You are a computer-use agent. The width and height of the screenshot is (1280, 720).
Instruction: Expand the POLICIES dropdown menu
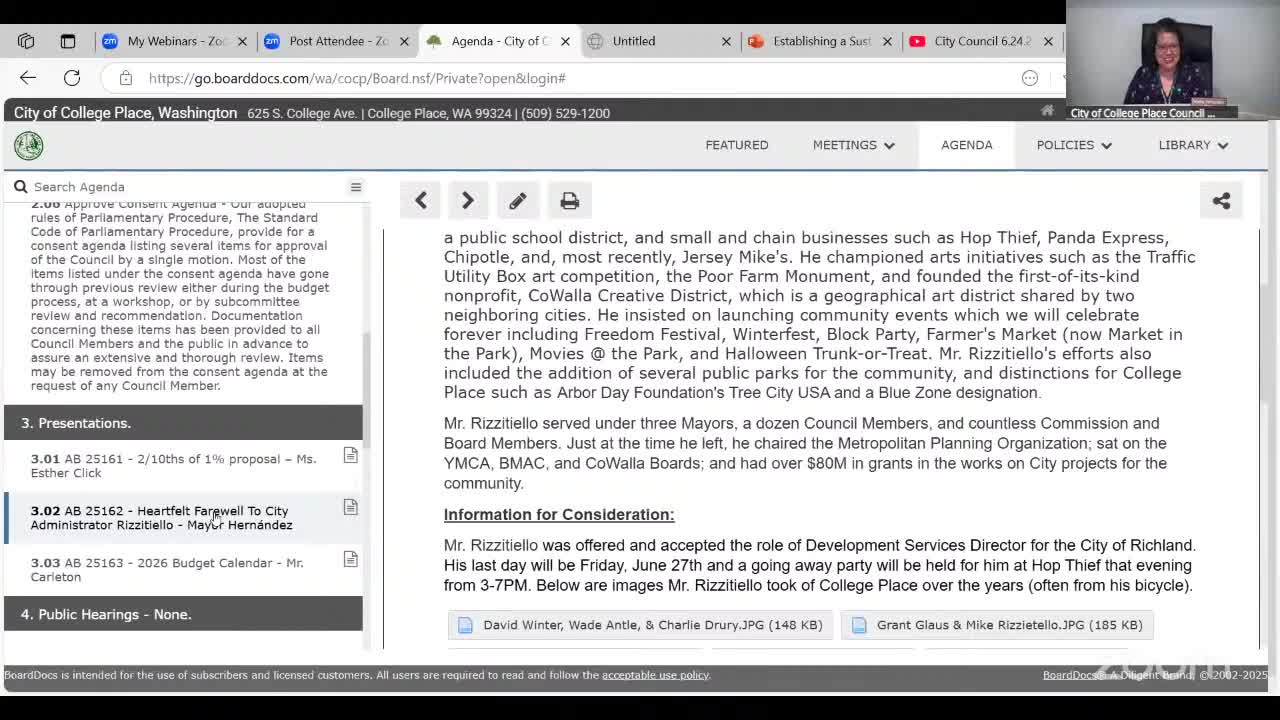(1074, 145)
